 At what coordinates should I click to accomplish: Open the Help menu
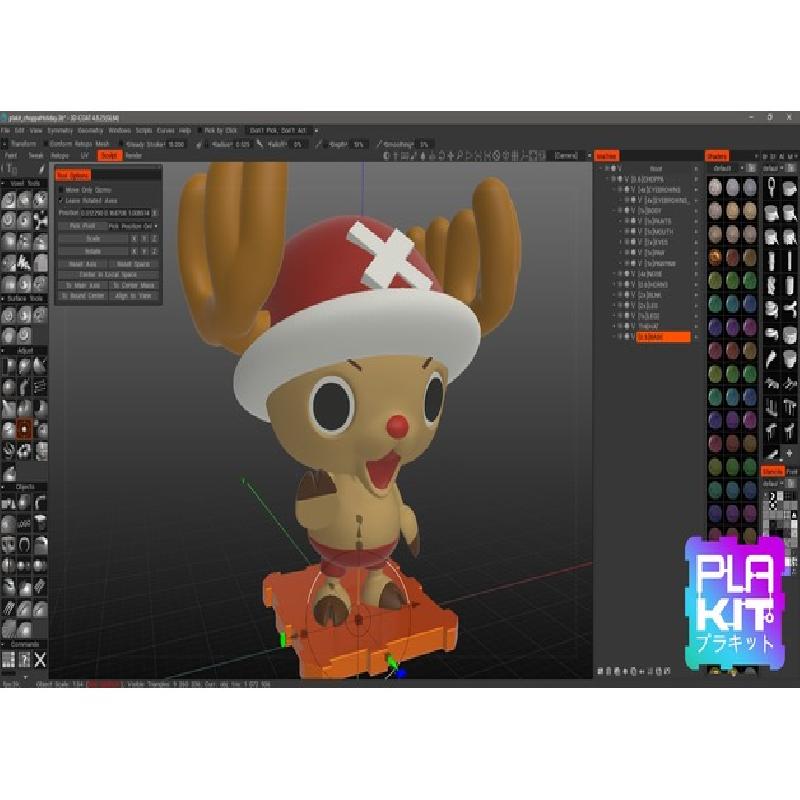185,131
